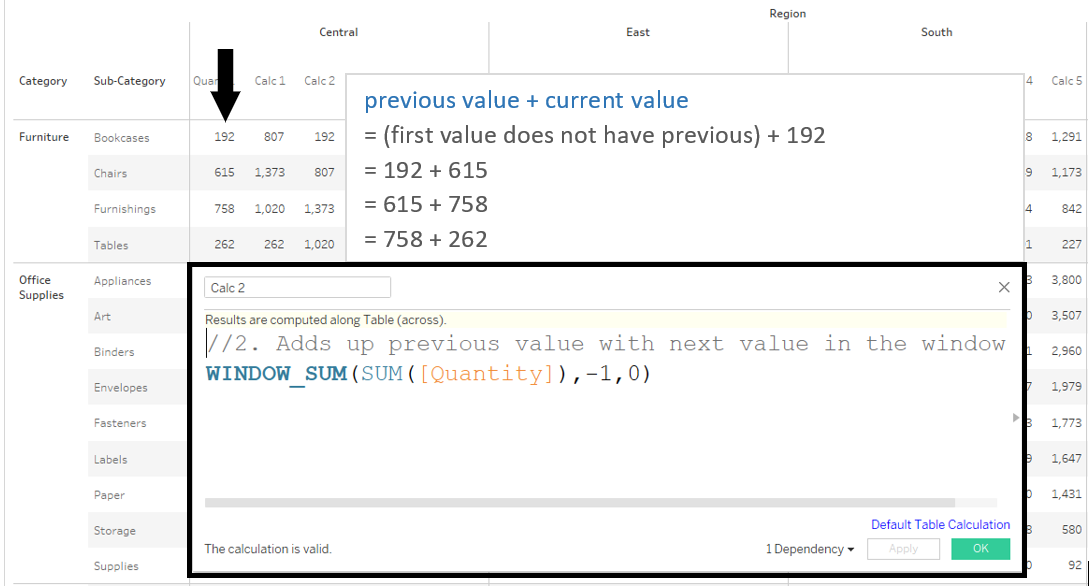Click the grayed-out Apply button

pyautogui.click(x=903, y=548)
